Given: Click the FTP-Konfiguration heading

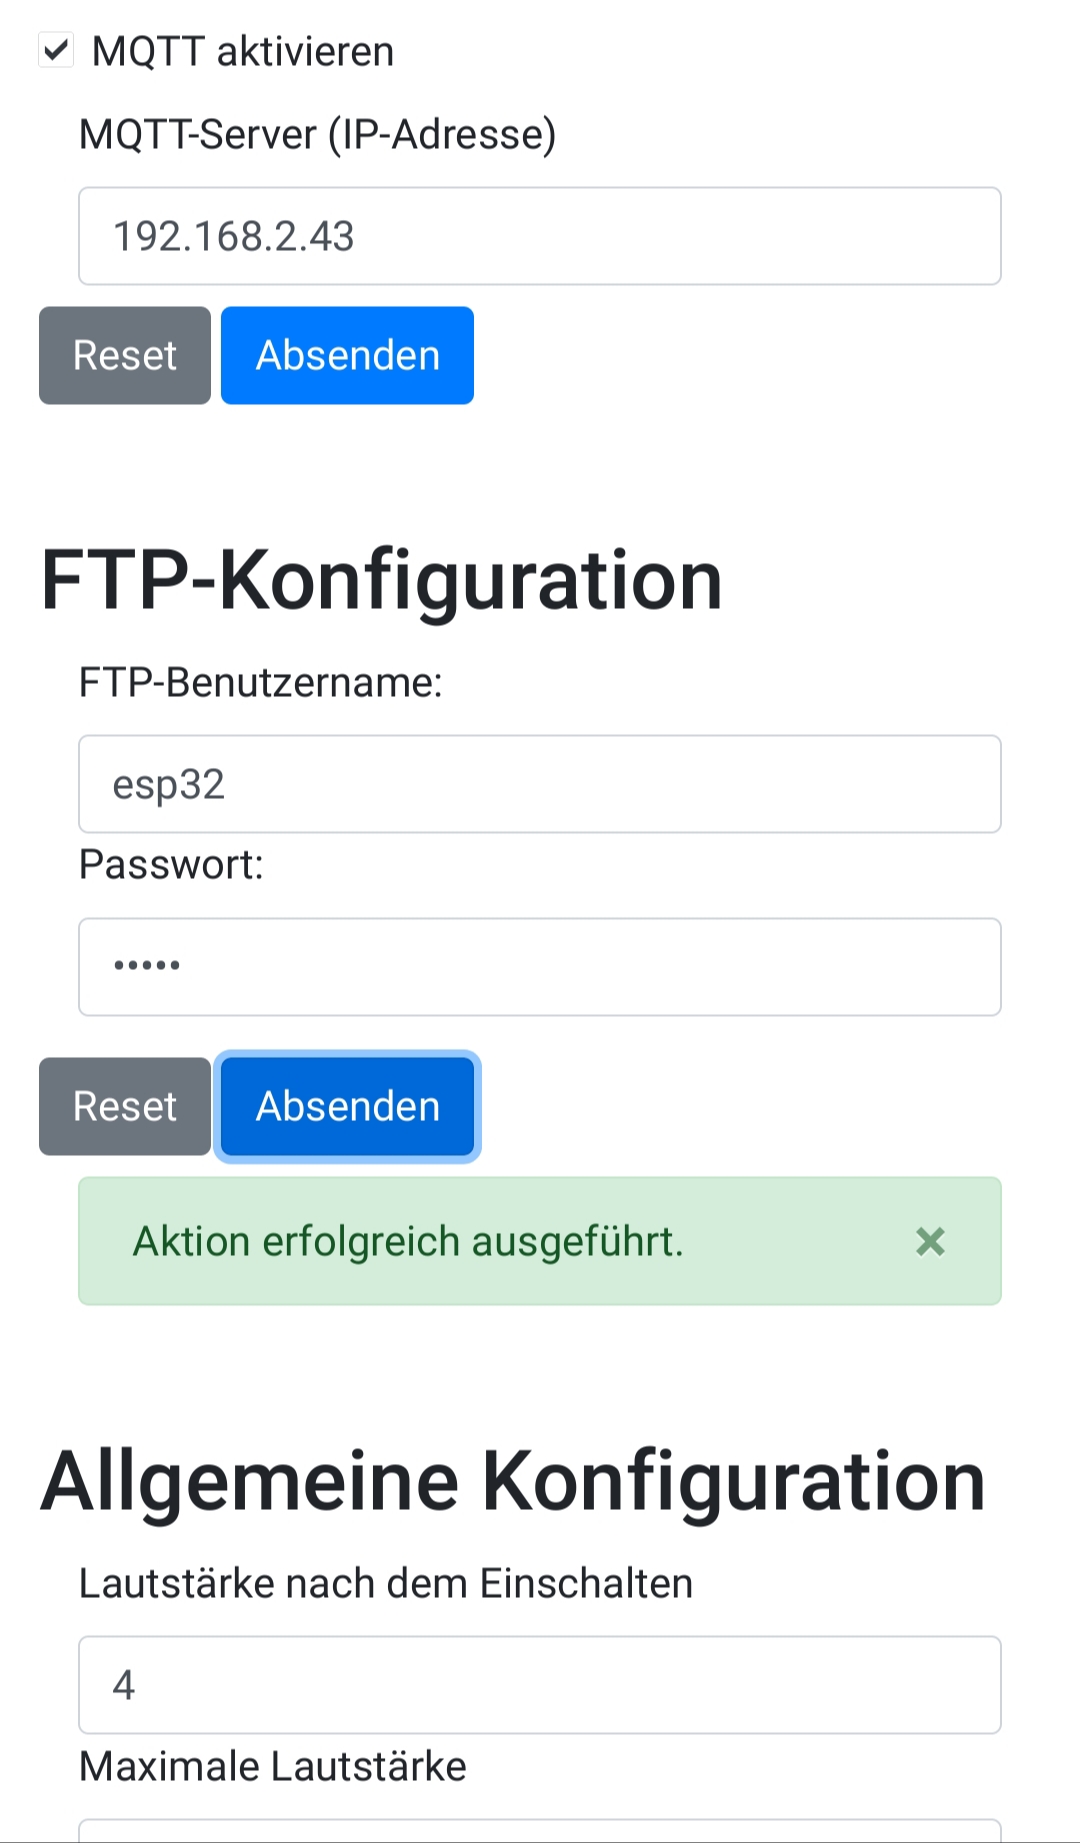Looking at the screenshot, I should [x=381, y=580].
